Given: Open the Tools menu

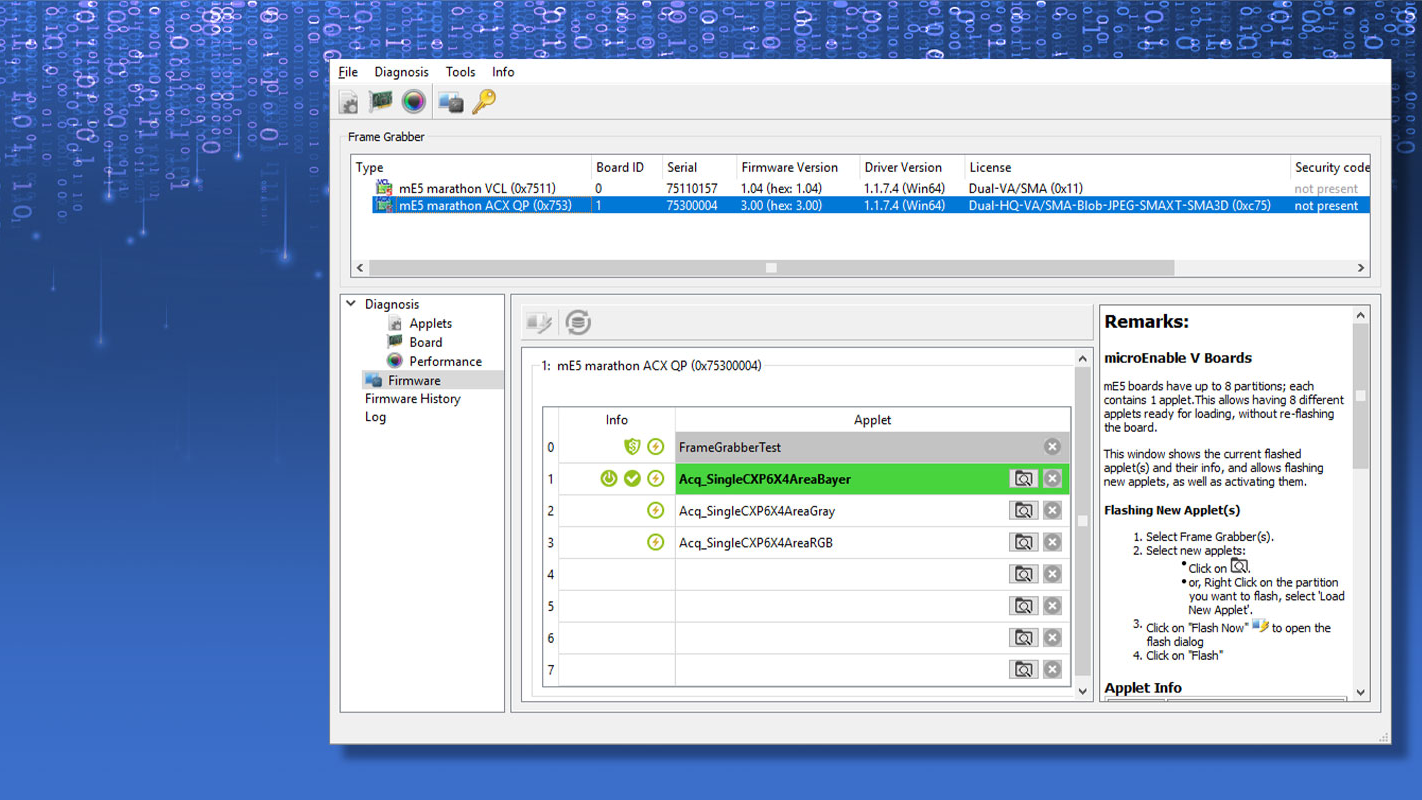Looking at the screenshot, I should (x=460, y=72).
